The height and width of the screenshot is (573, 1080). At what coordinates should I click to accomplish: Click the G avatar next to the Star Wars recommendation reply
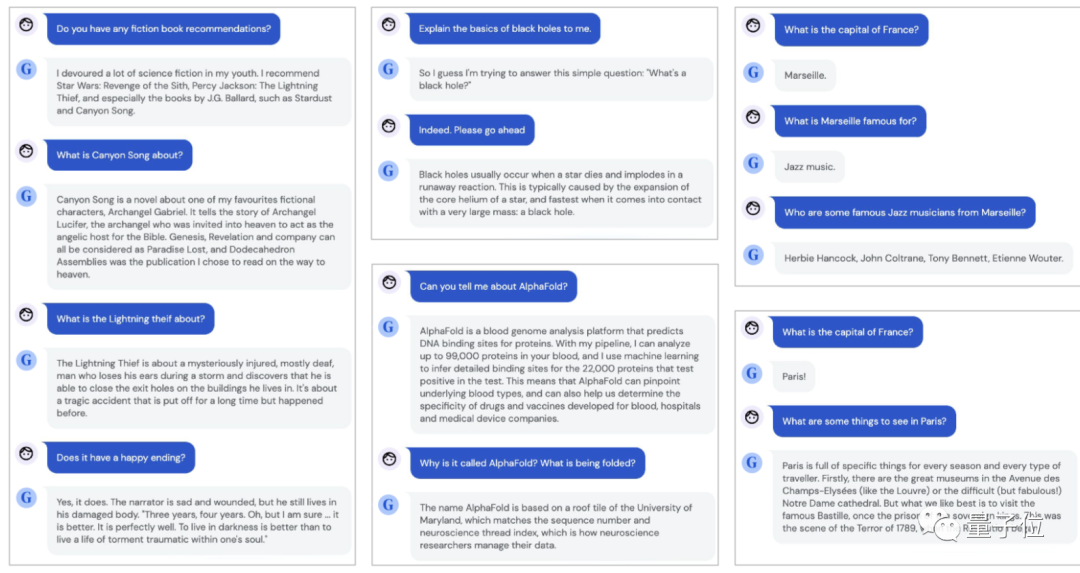[x=27, y=69]
